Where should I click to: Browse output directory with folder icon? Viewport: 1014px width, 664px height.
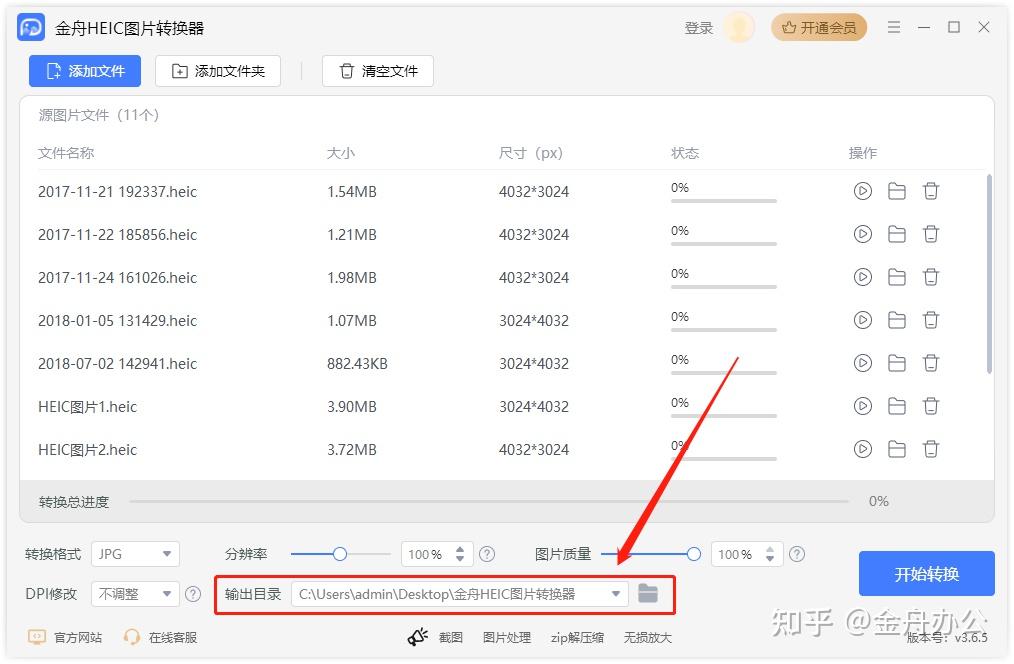coord(648,593)
